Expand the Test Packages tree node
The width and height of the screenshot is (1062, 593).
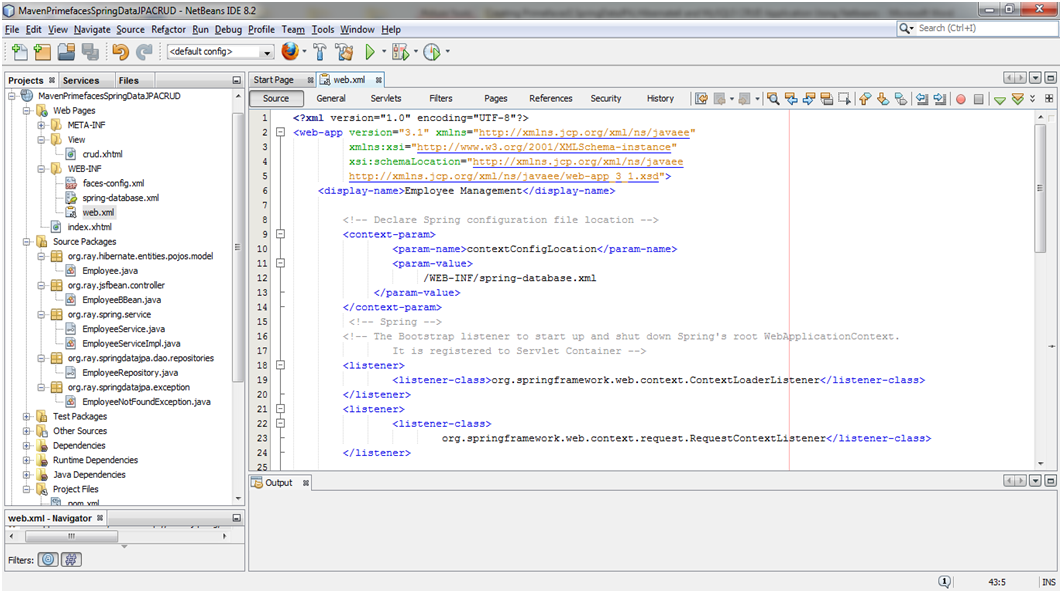(x=27, y=416)
